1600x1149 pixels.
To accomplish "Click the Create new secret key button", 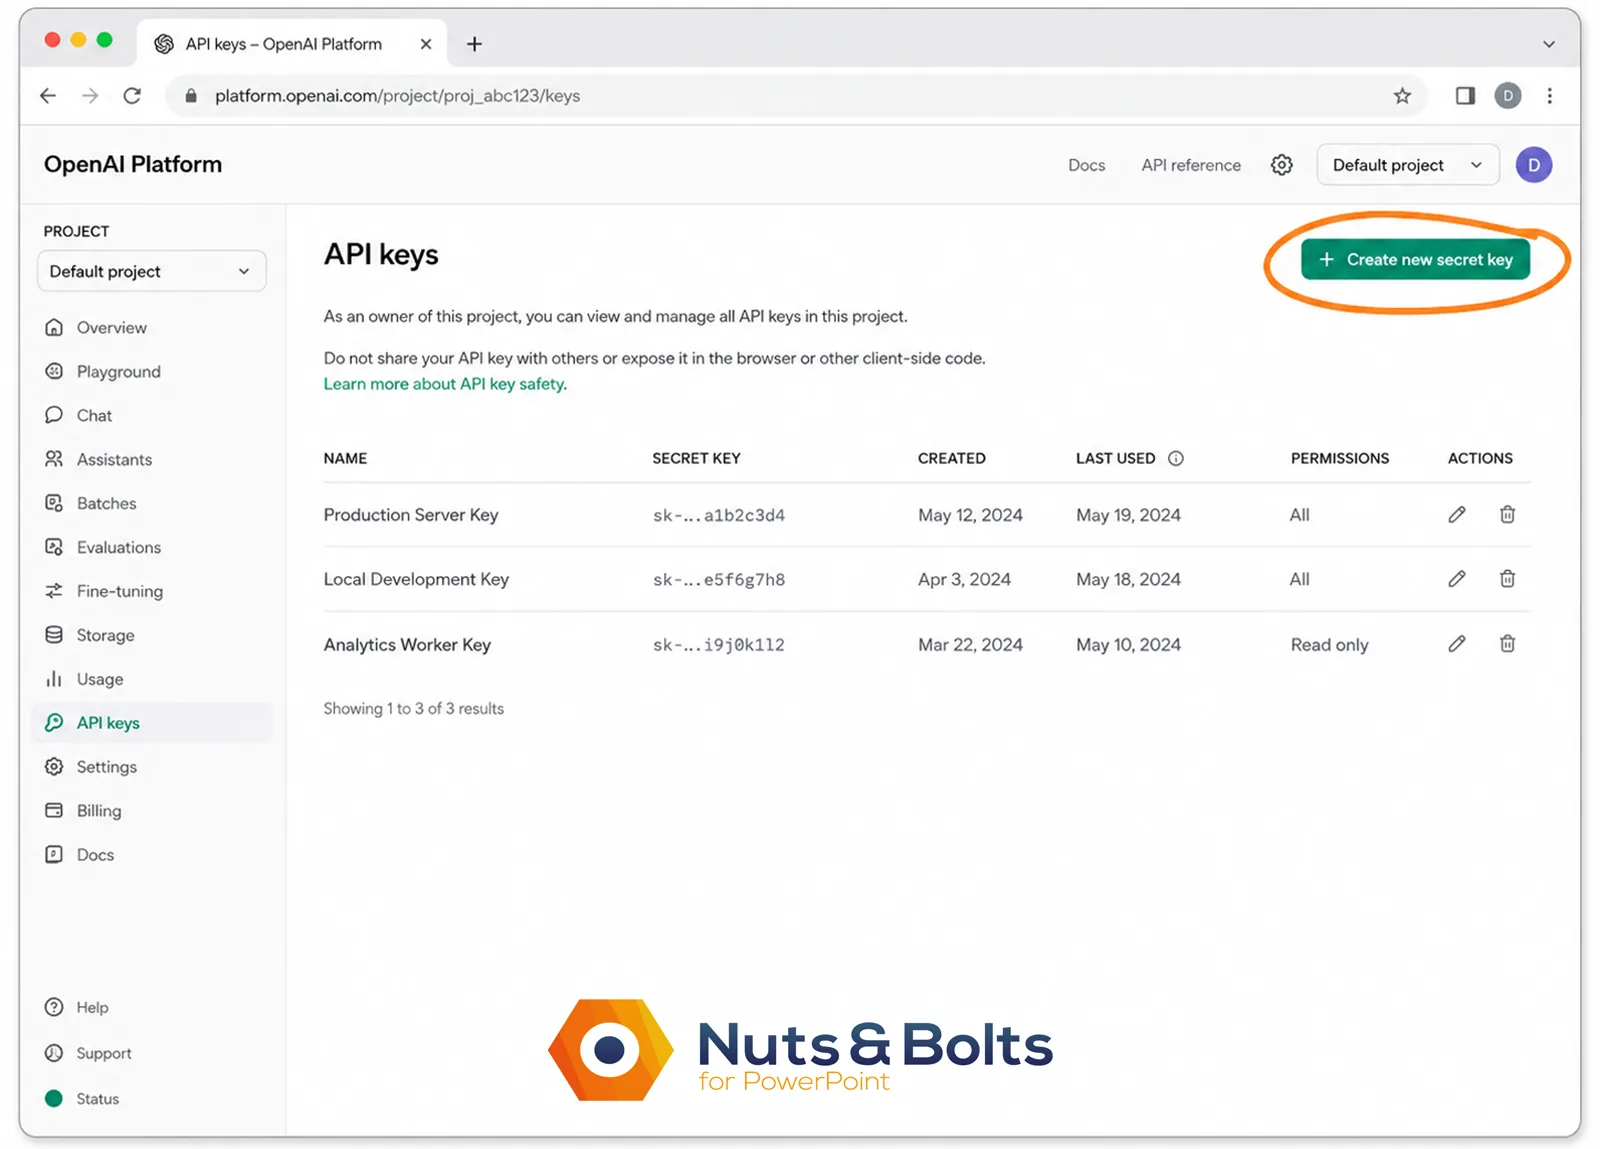I will click(1415, 260).
